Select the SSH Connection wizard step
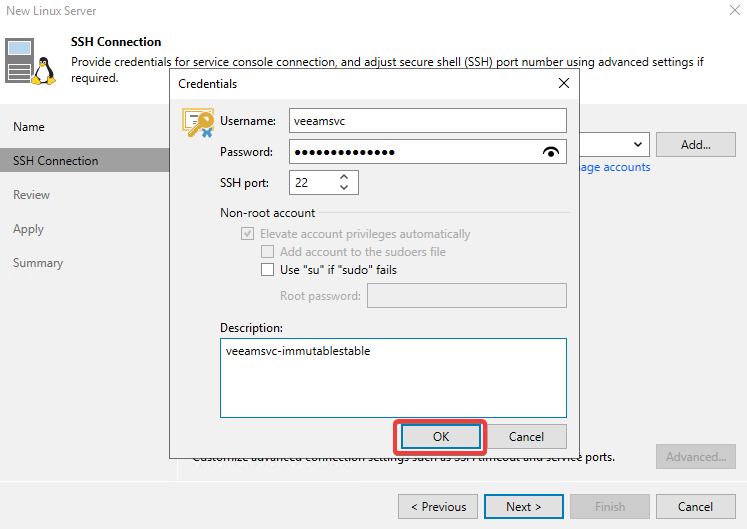The height and width of the screenshot is (529, 747). (x=85, y=161)
